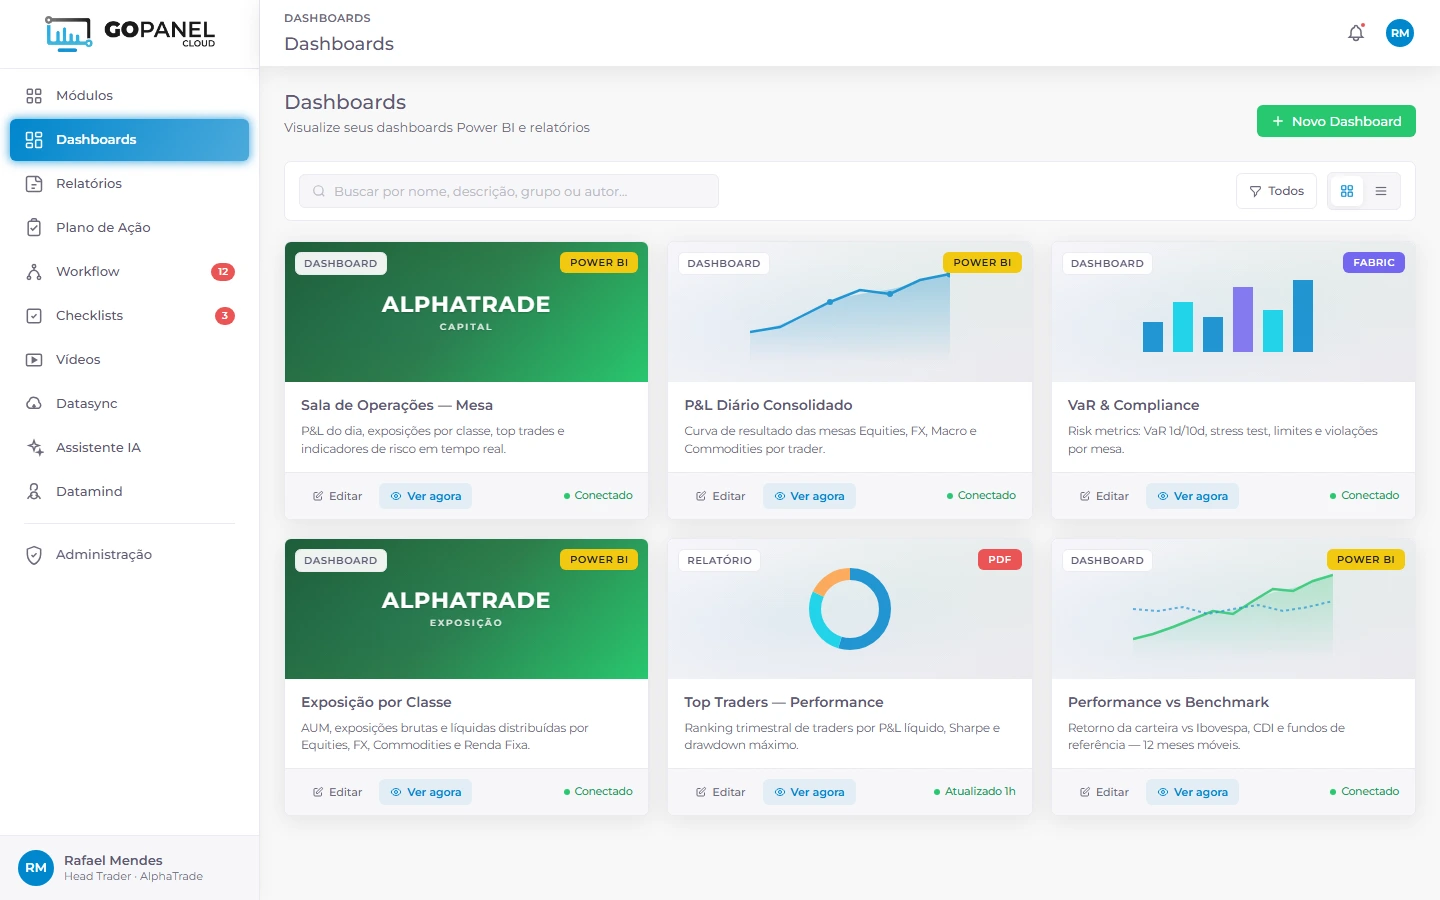Click the DASHBOARDS breadcrumb label
Viewport: 1440px width, 900px height.
[327, 18]
